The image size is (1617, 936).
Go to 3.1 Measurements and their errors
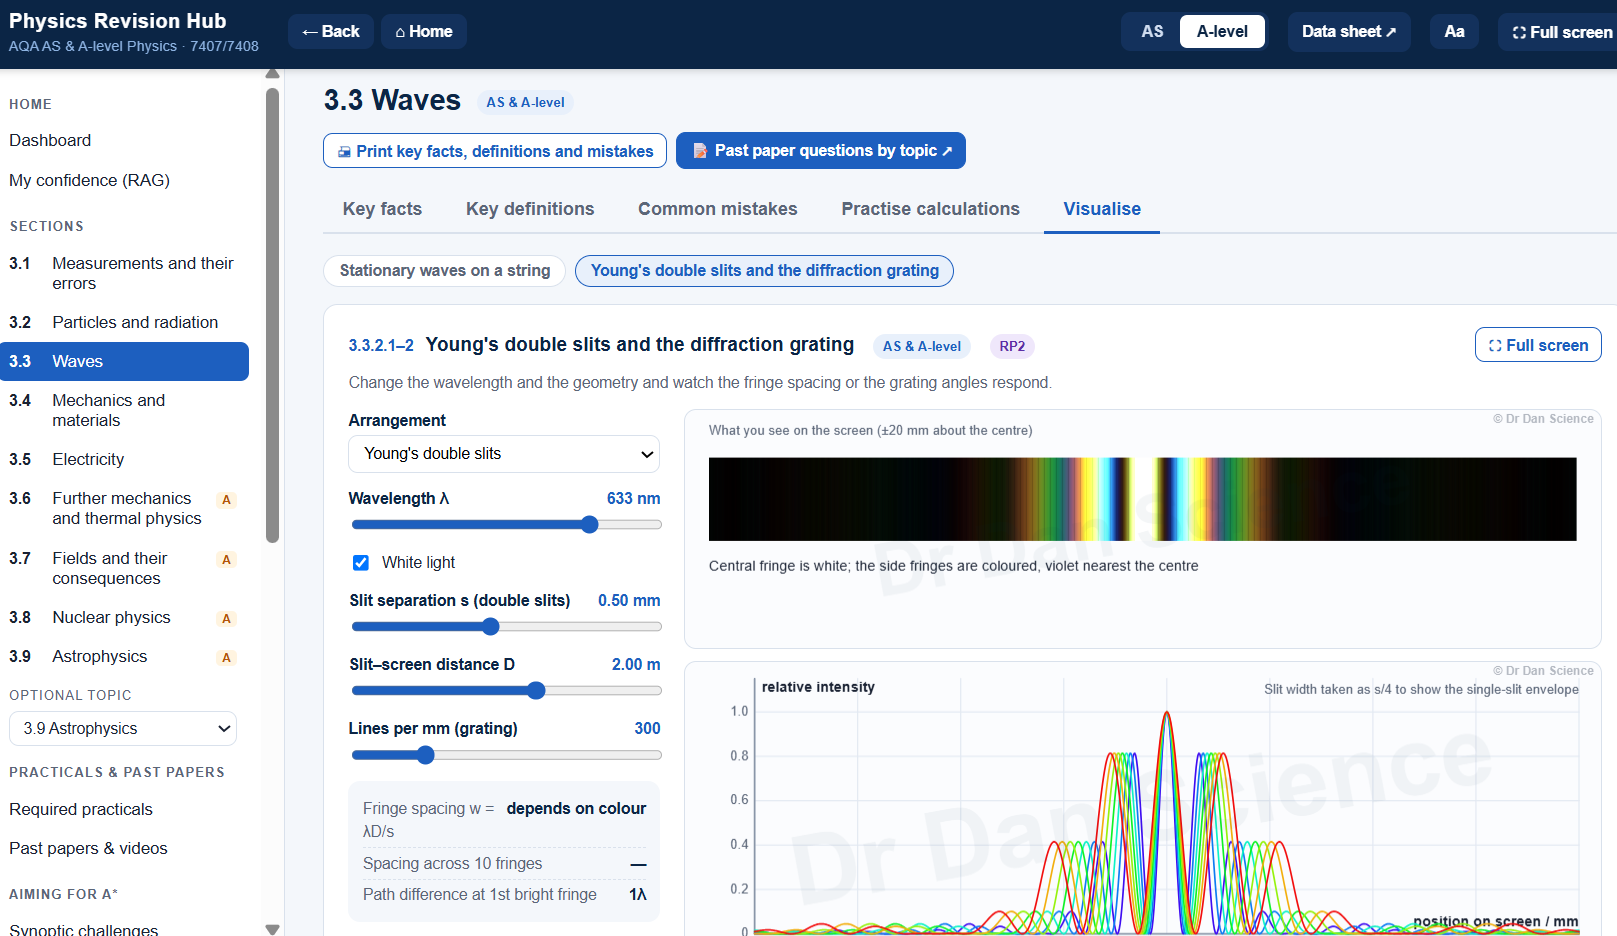[x=124, y=273]
